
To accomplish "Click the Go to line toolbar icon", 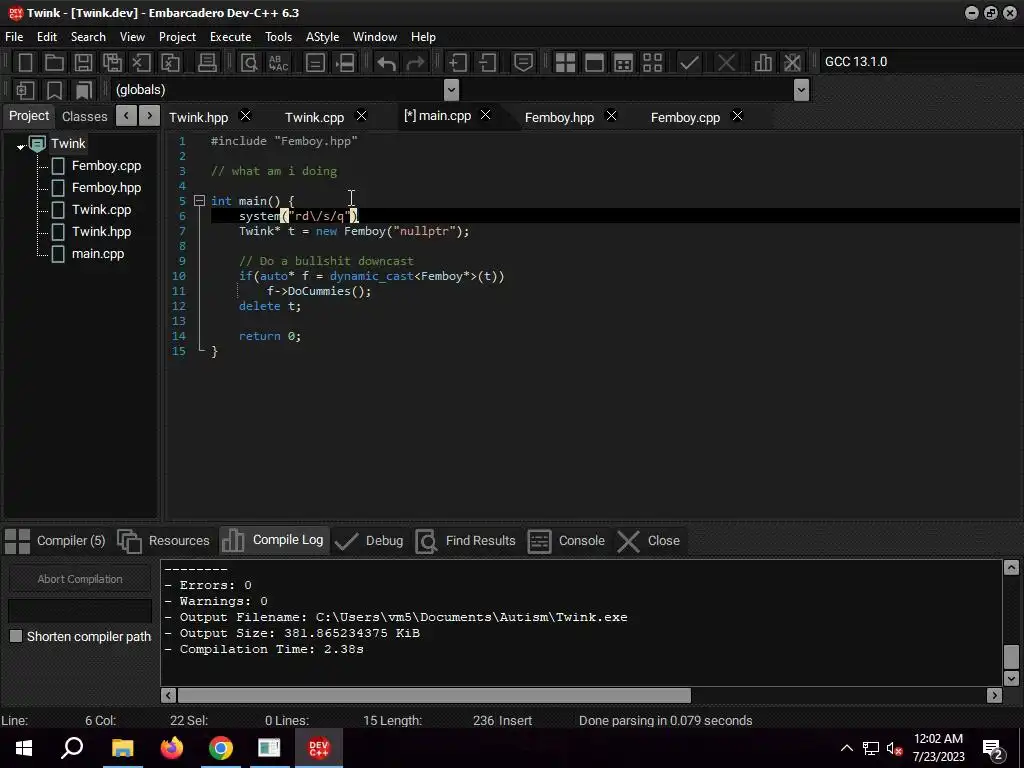I will (315, 63).
